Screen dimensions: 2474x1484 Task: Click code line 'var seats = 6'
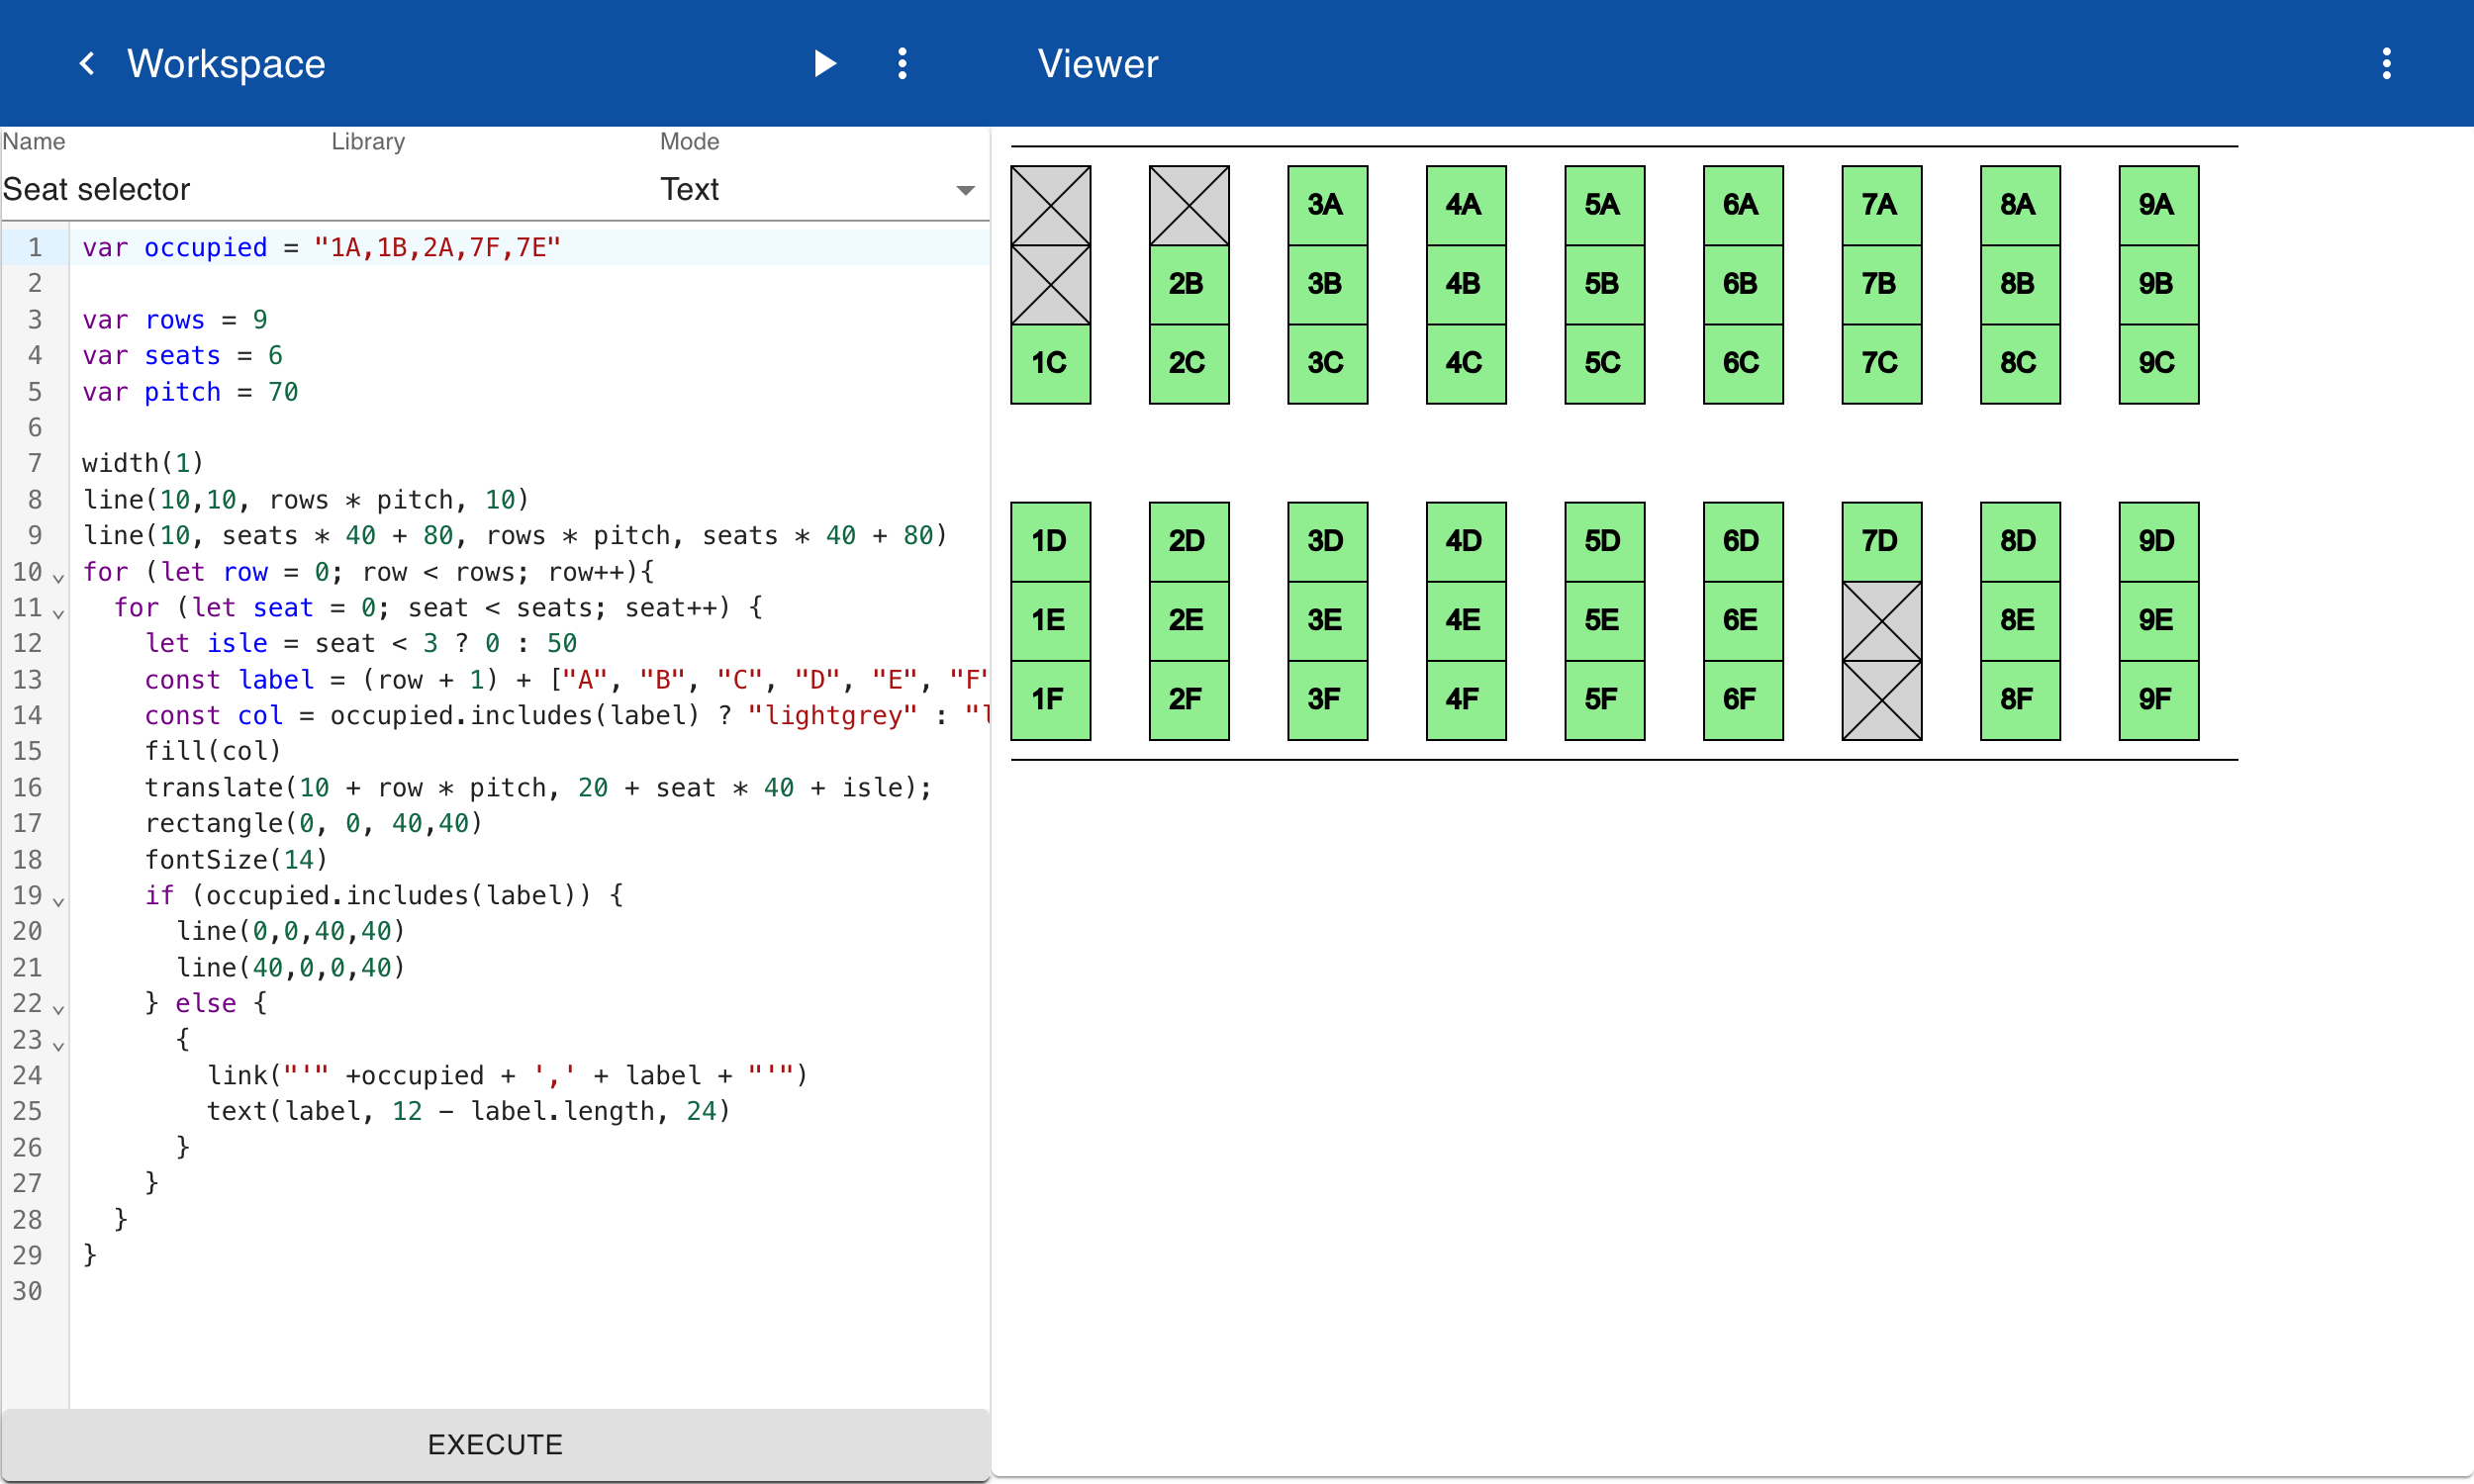[182, 355]
